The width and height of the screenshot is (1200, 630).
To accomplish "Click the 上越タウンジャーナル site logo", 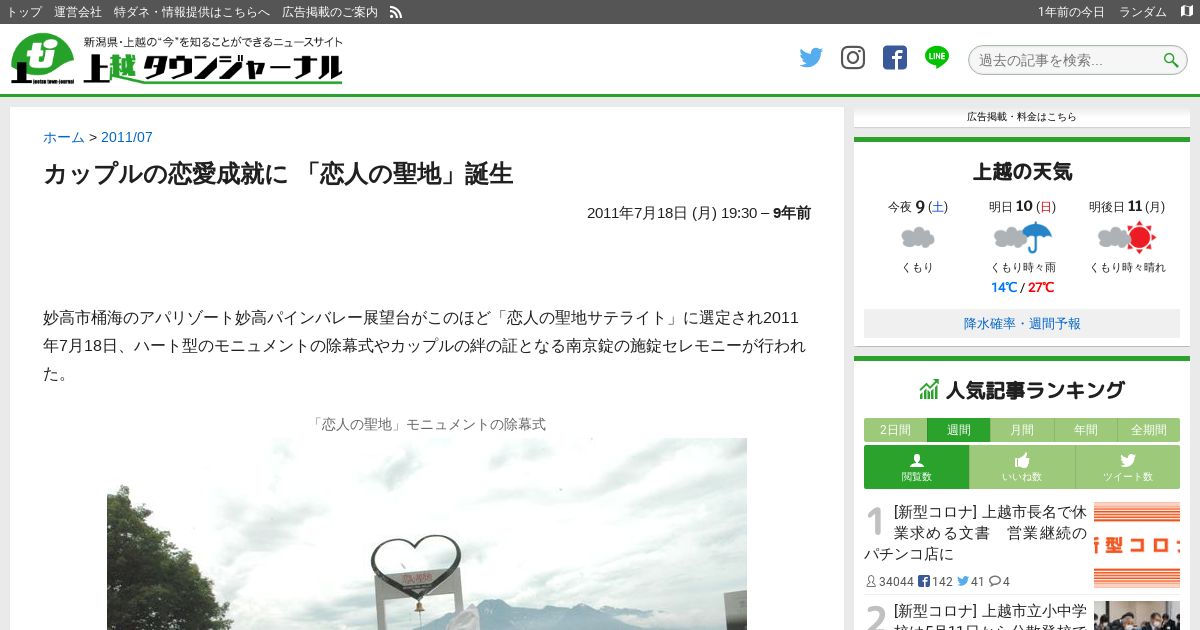I will [x=177, y=59].
